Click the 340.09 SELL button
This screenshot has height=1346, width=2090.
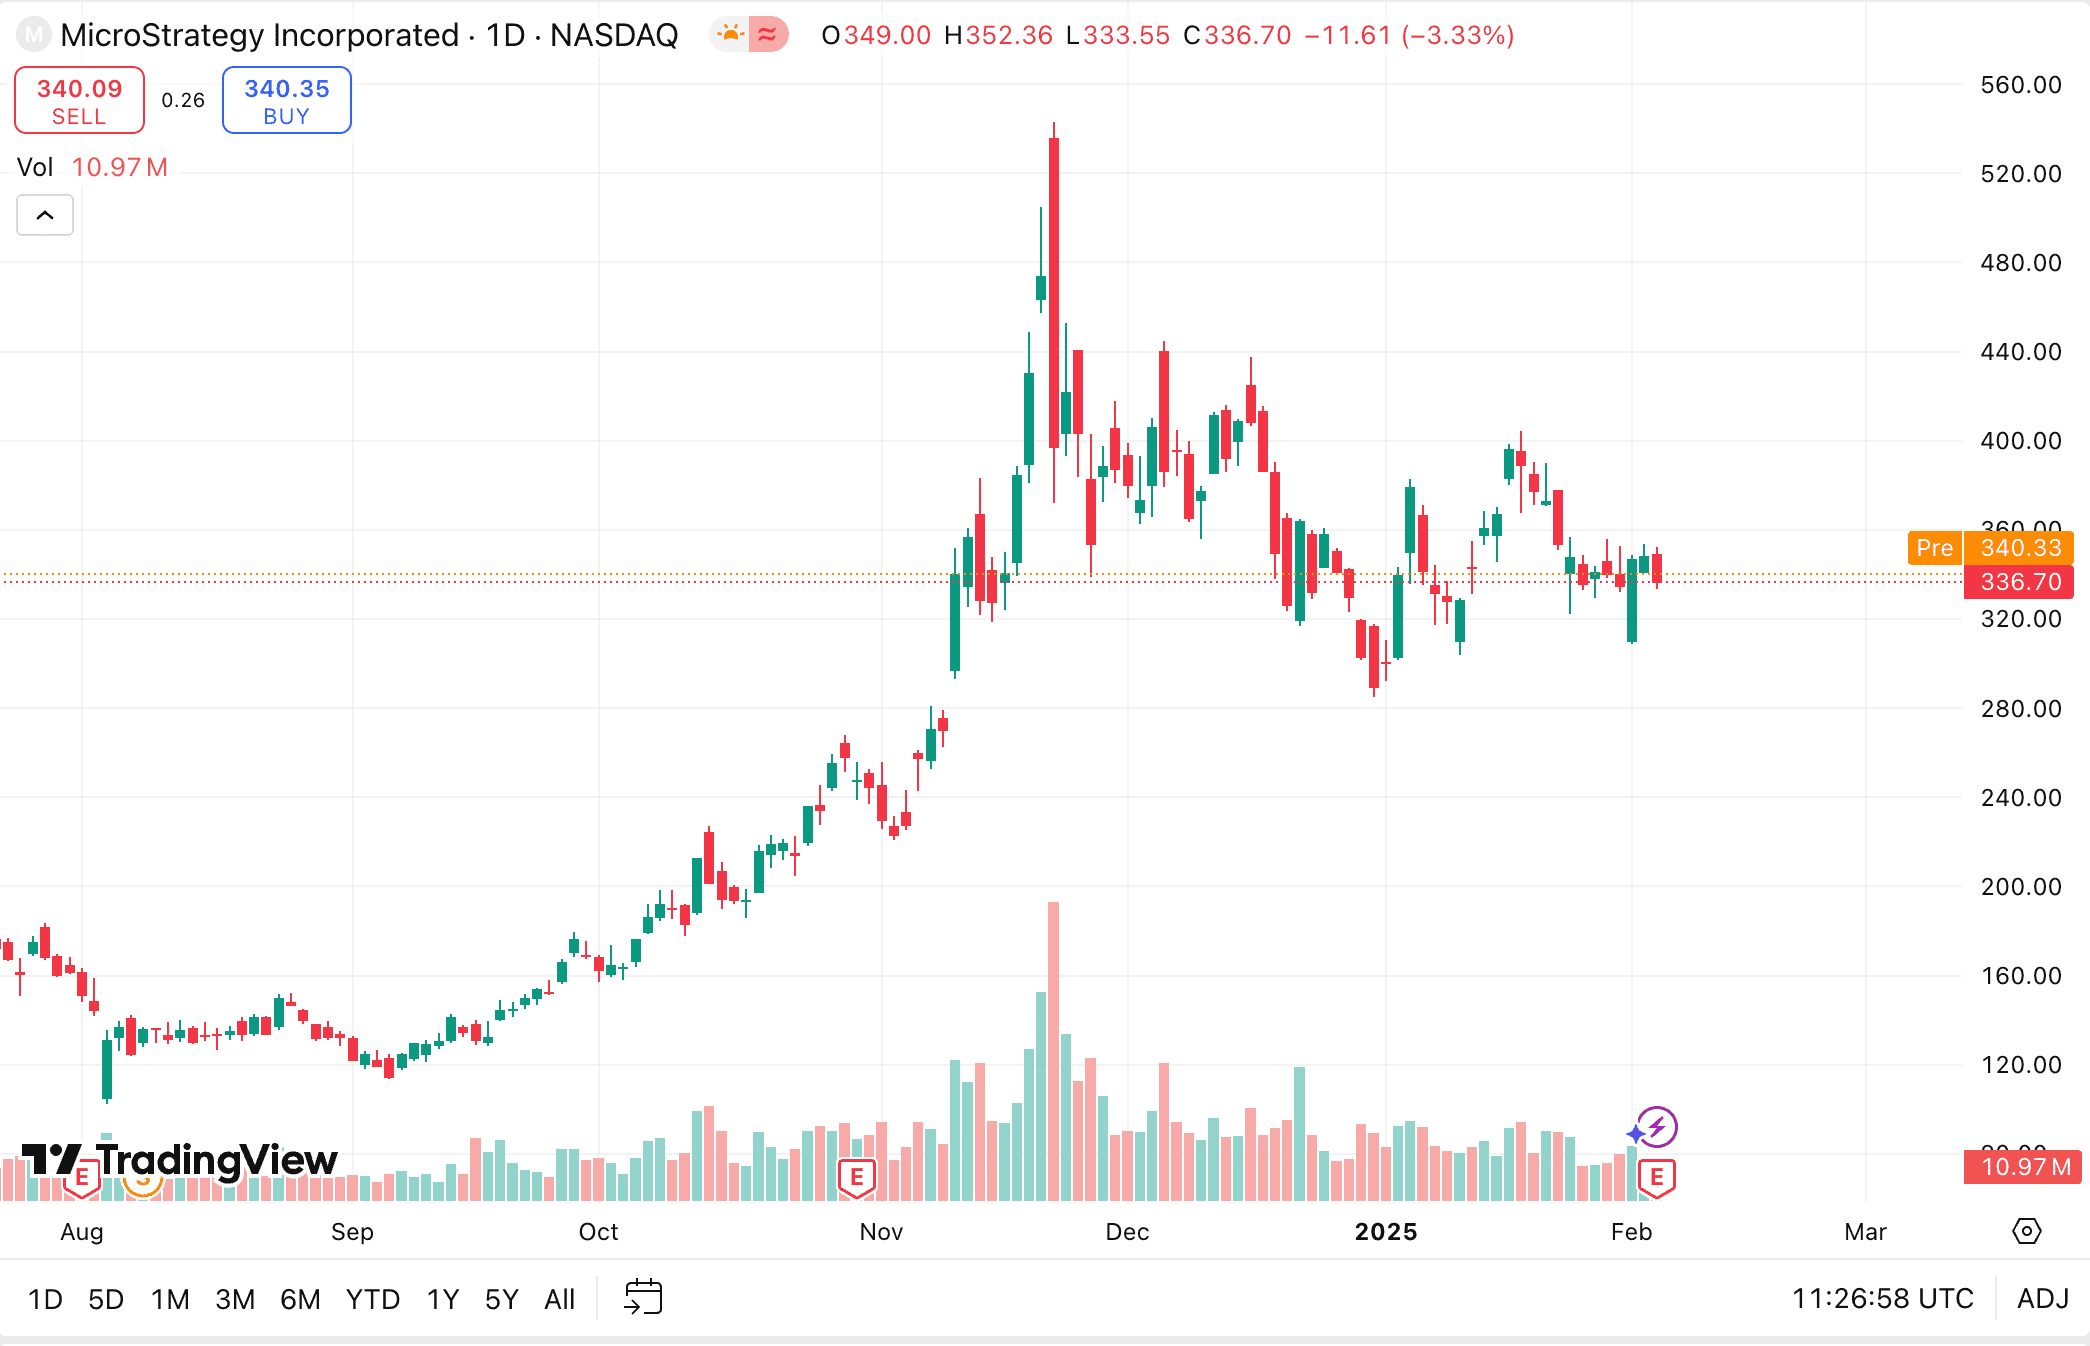[x=79, y=100]
